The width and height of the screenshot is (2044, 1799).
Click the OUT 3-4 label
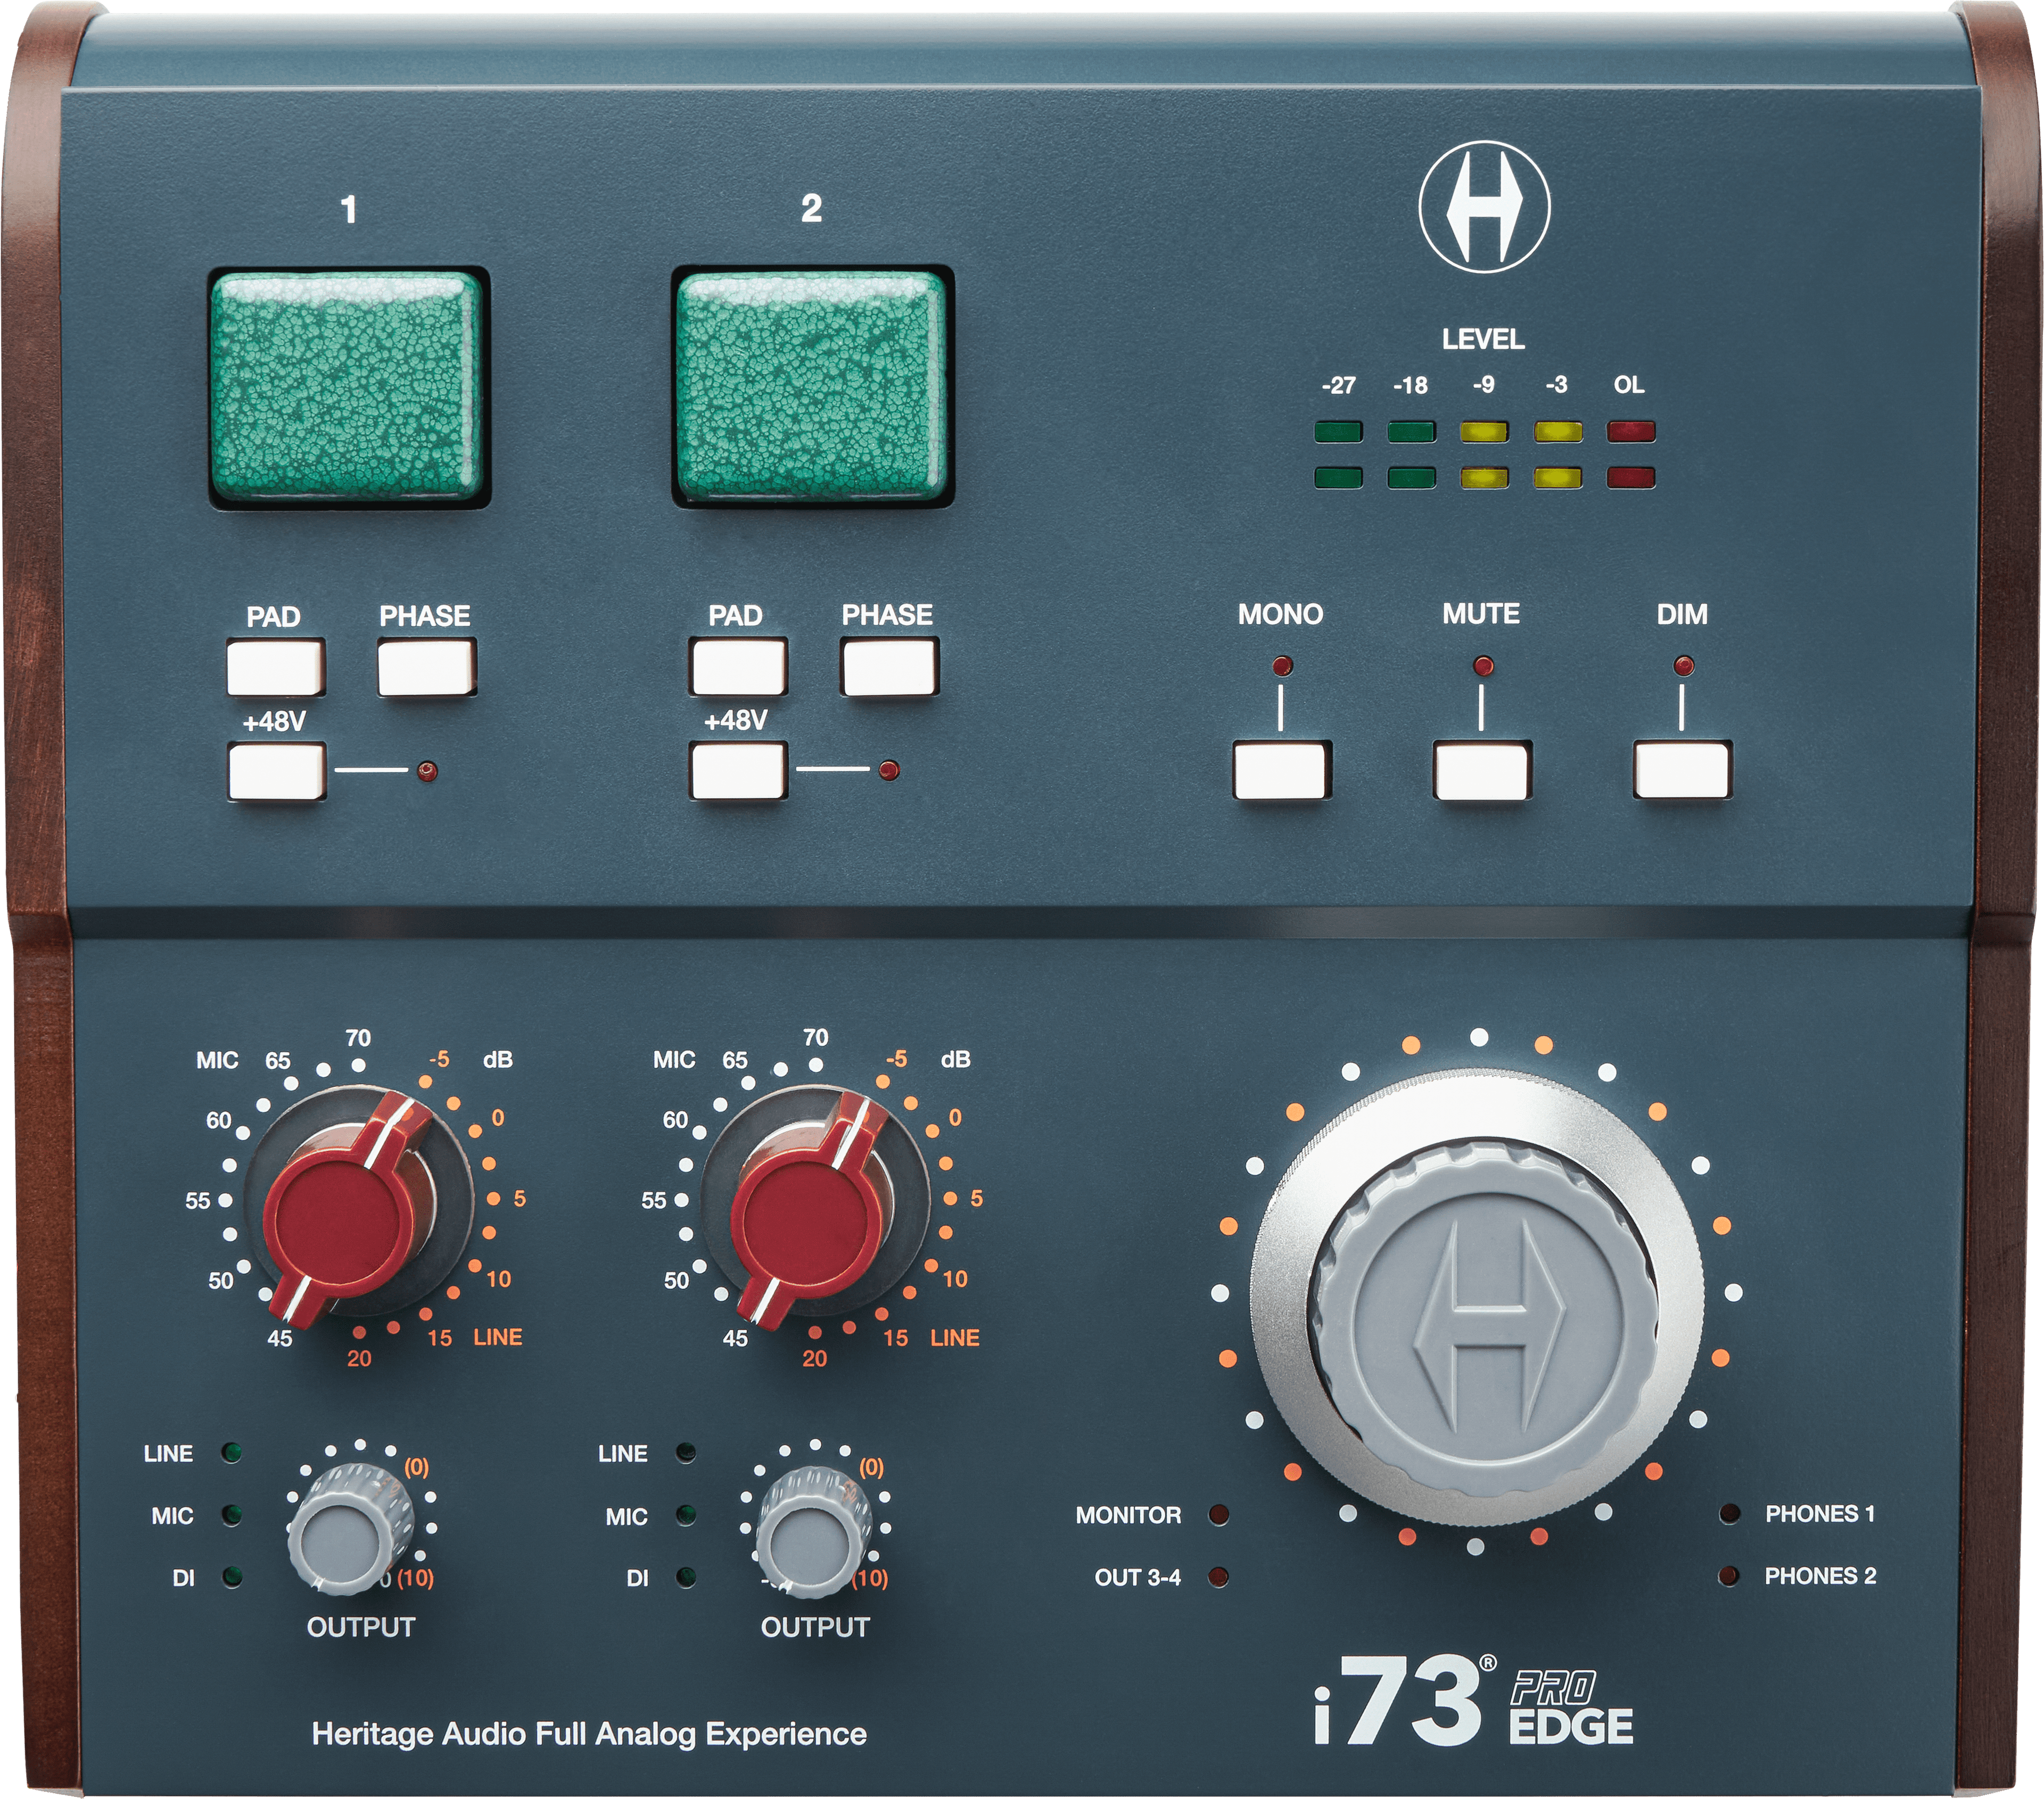click(1138, 1577)
